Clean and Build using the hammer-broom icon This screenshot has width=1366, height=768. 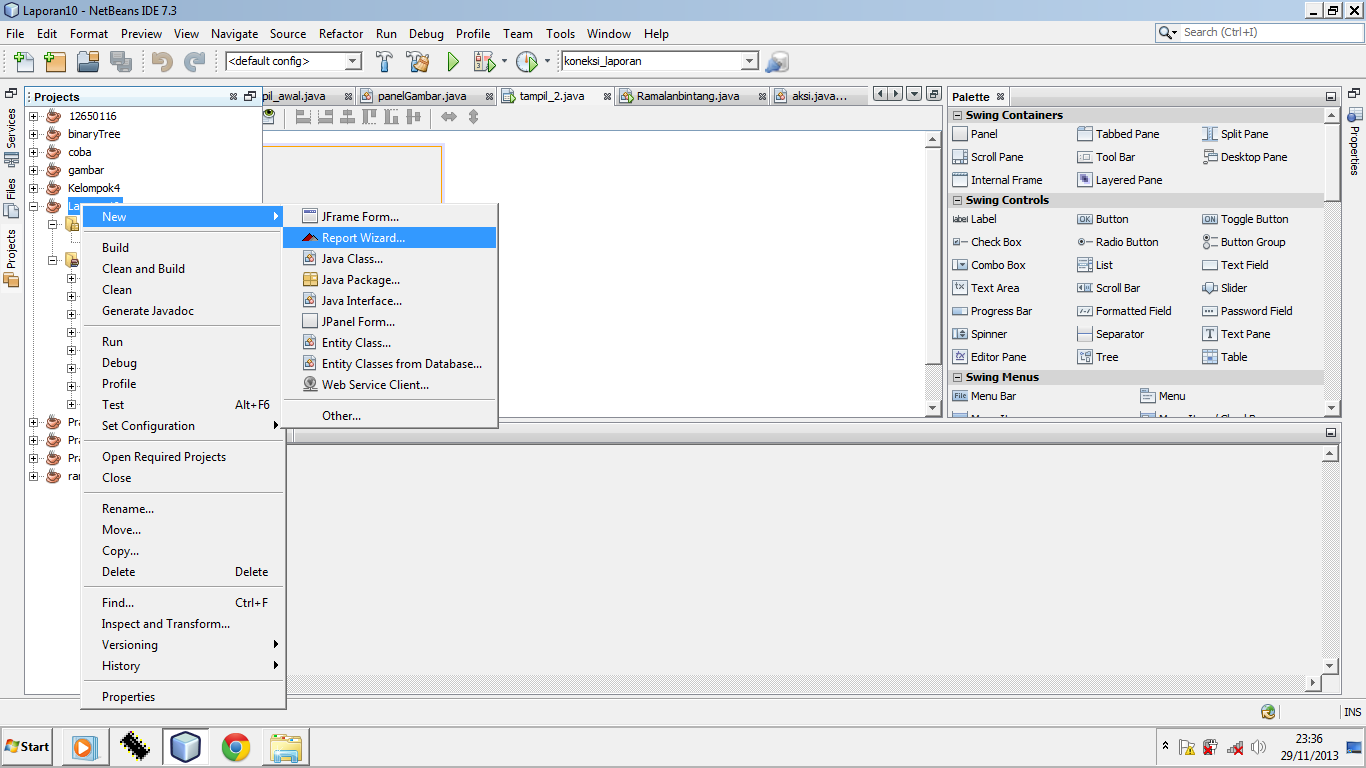coord(419,61)
